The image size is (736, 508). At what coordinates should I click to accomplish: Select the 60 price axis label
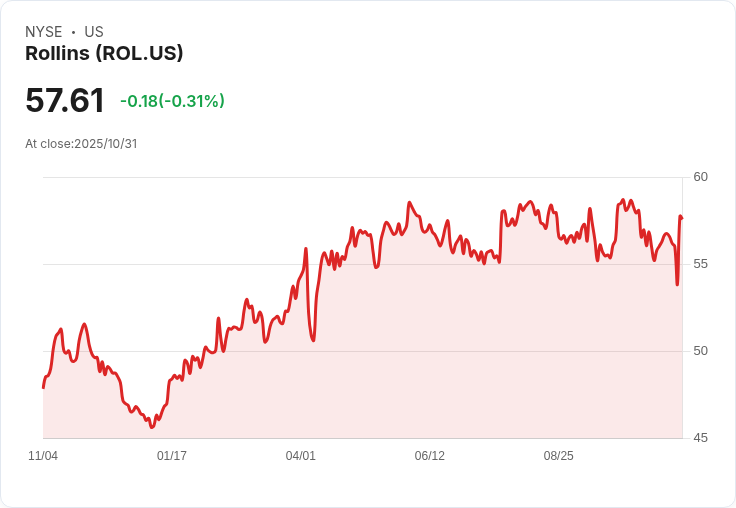[x=700, y=177]
